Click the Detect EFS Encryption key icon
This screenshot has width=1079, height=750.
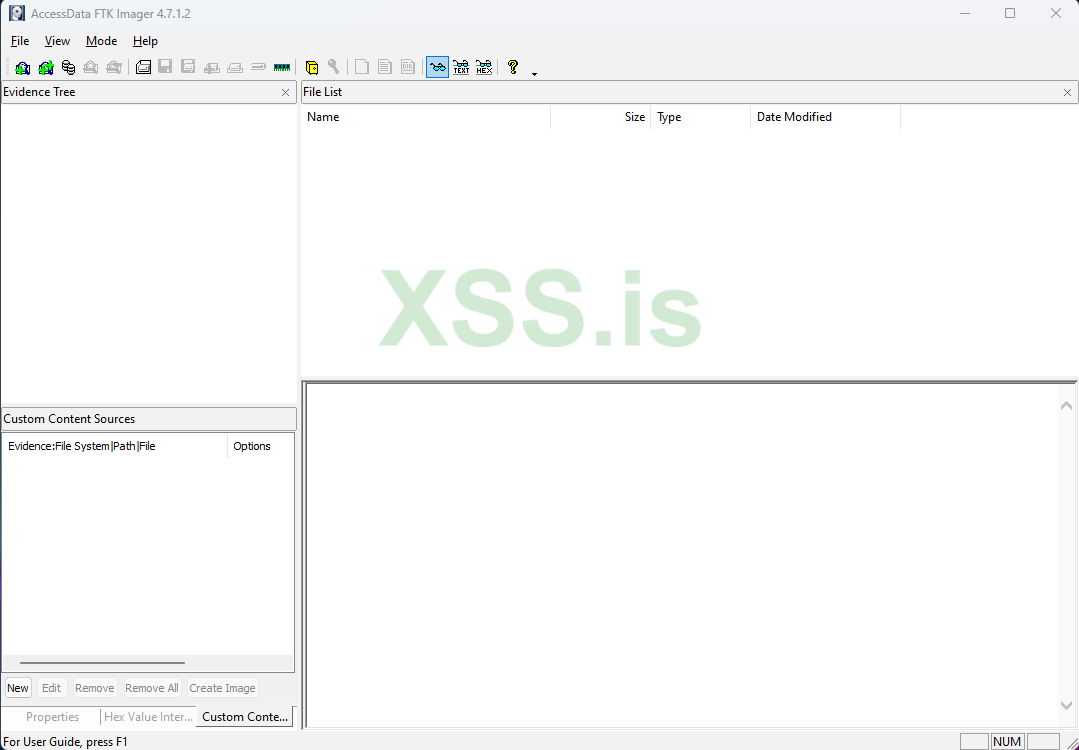click(x=334, y=67)
